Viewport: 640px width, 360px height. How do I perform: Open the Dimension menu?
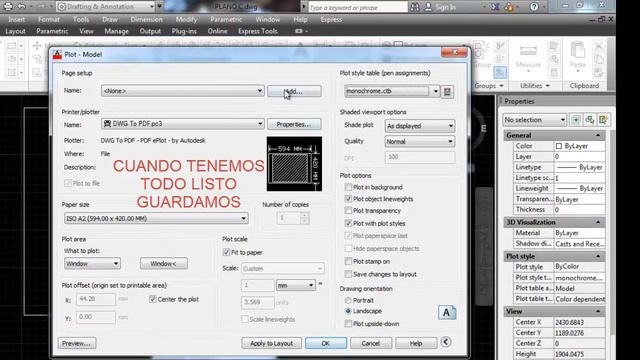tap(146, 20)
